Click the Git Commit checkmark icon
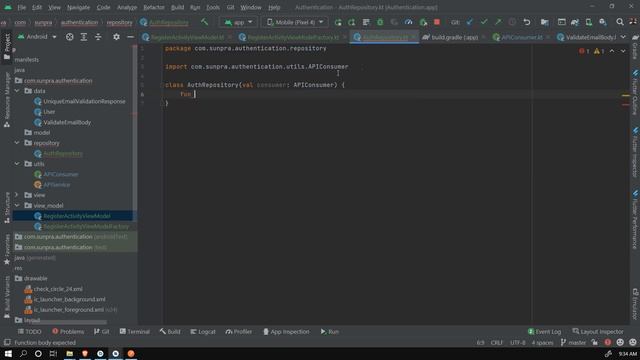The width and height of the screenshot is (640, 360). click(484, 22)
